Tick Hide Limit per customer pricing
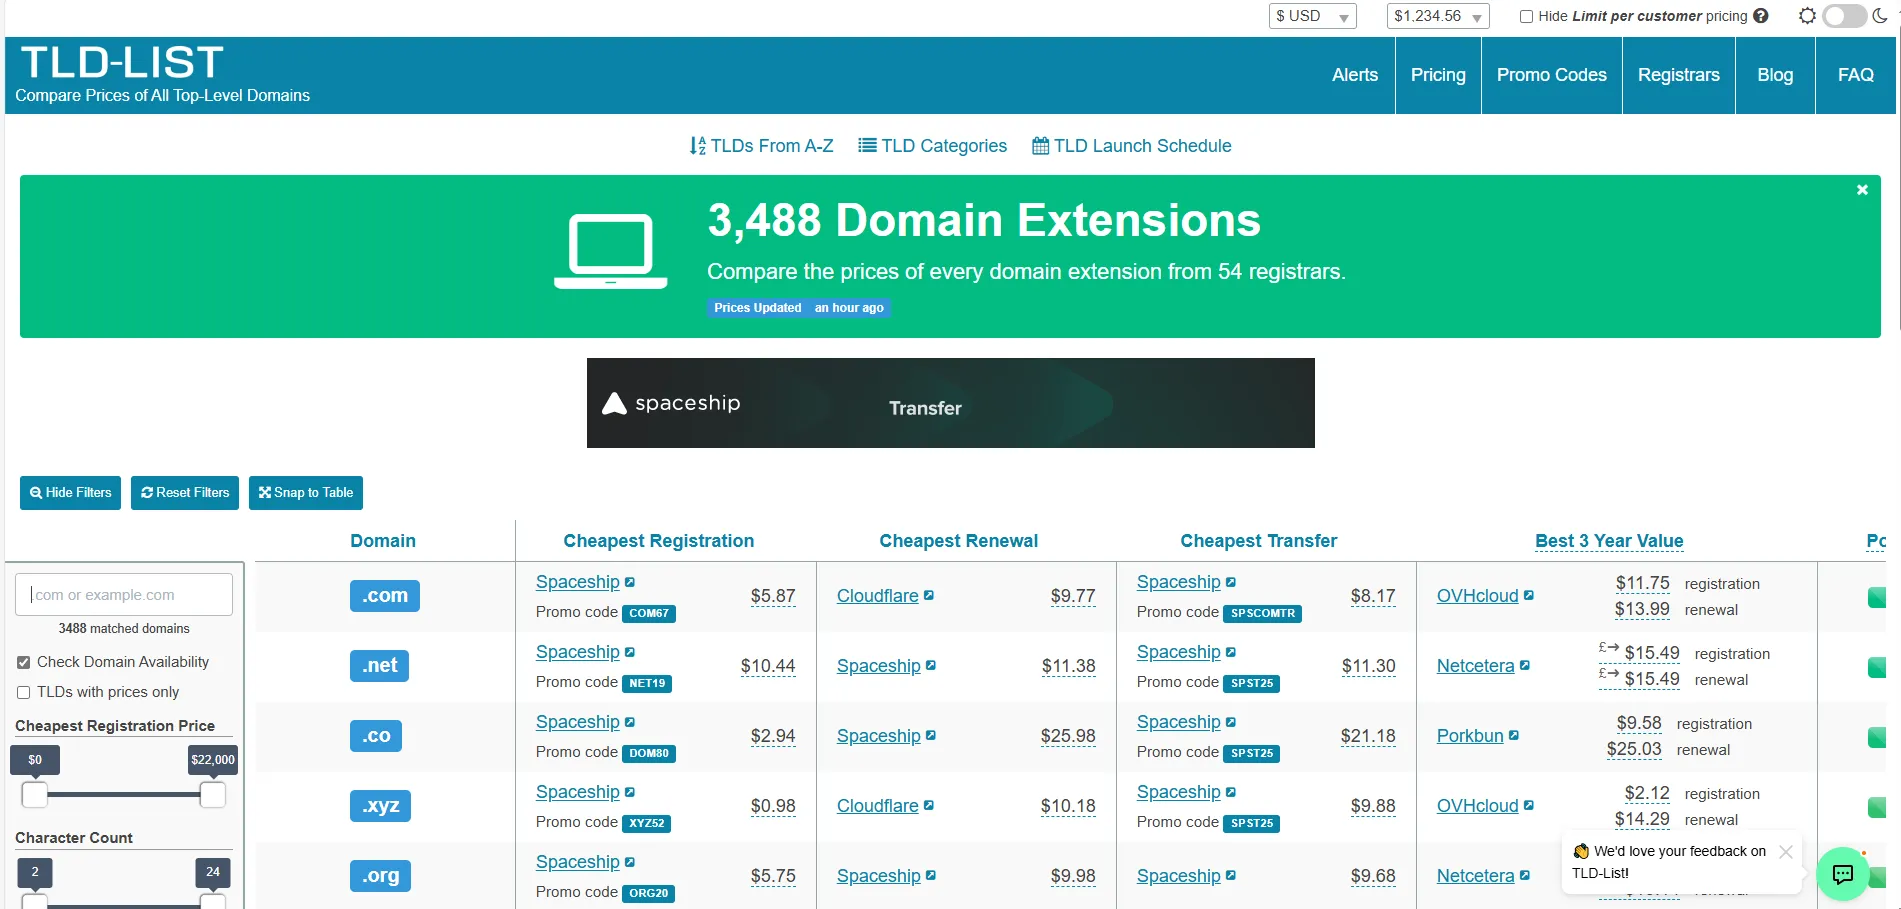 pyautogui.click(x=1526, y=16)
